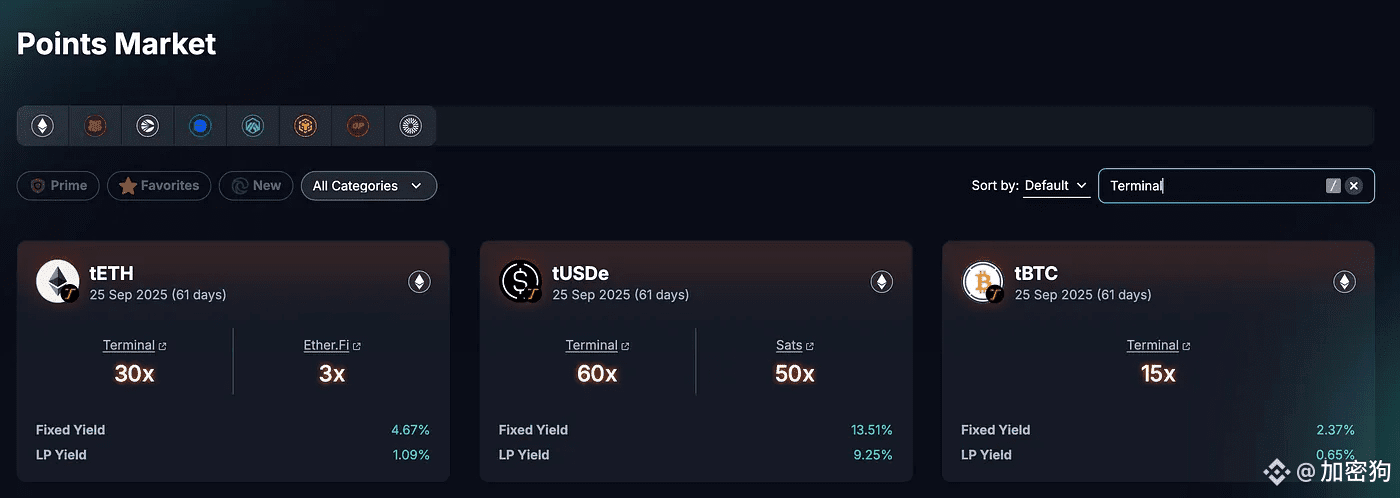Image resolution: width=1400 pixels, height=498 pixels.
Task: Open the Ether.Fi external link
Action: 332,345
